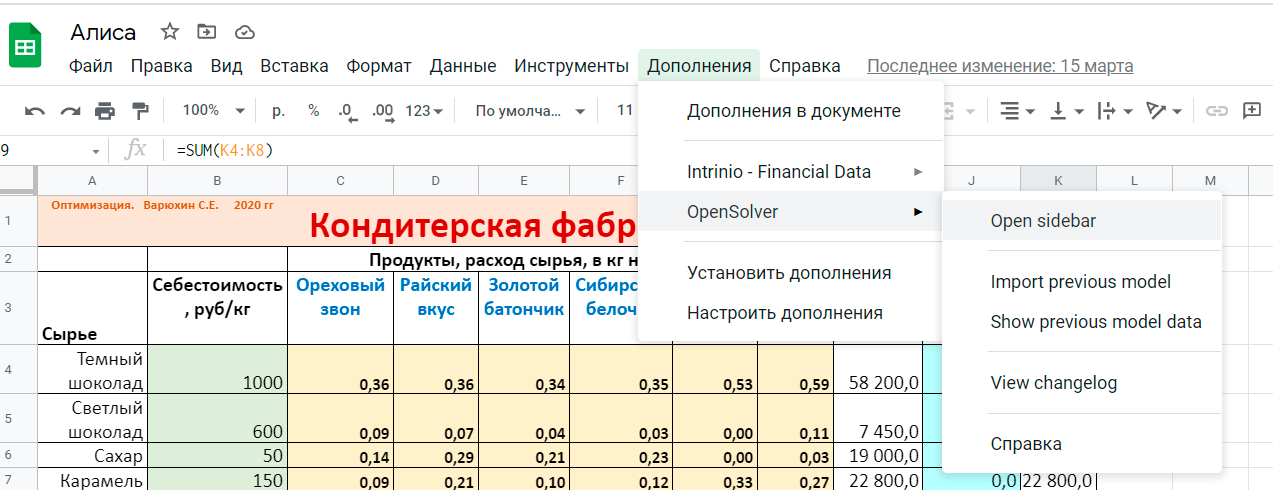Choose 'Настроить дополнения'
Viewport: 1273px width, 490px height.
[x=790, y=313]
